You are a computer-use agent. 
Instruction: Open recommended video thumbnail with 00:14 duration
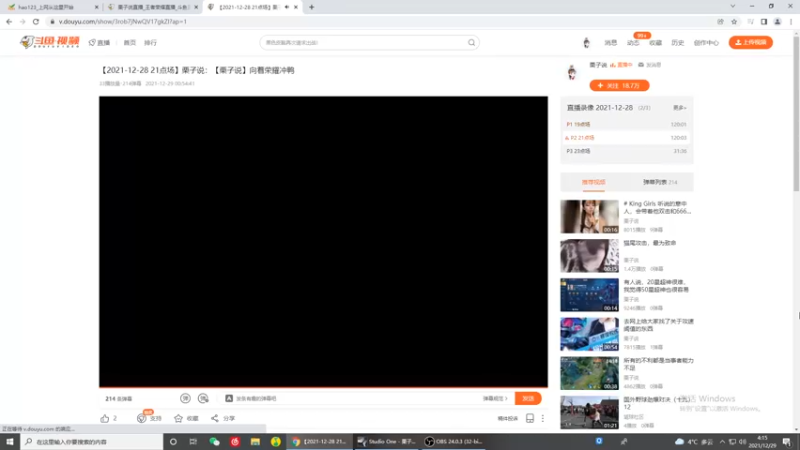[x=589, y=295]
